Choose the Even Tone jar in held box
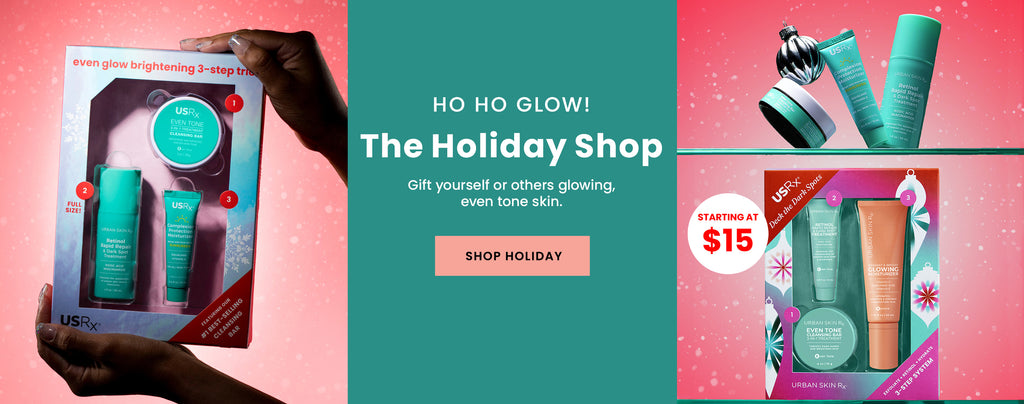The height and width of the screenshot is (404, 1024). pos(185,131)
